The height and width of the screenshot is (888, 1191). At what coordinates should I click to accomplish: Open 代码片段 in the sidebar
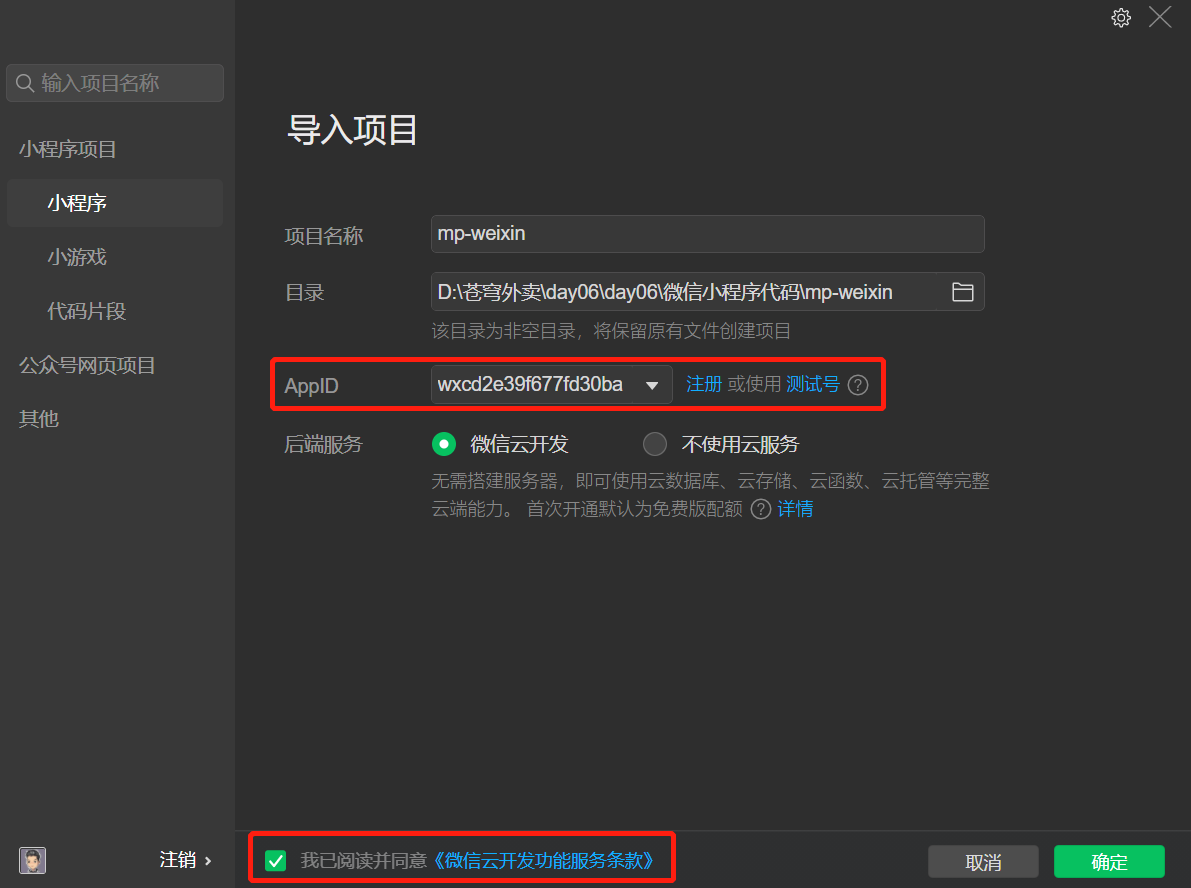[87, 311]
